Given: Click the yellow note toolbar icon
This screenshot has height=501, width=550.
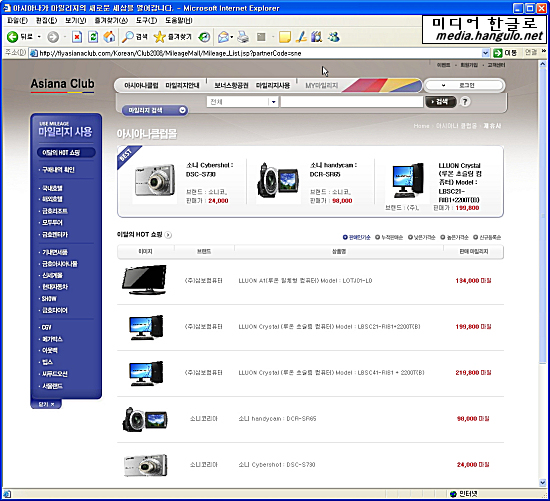Looking at the screenshot, I should [284, 36].
